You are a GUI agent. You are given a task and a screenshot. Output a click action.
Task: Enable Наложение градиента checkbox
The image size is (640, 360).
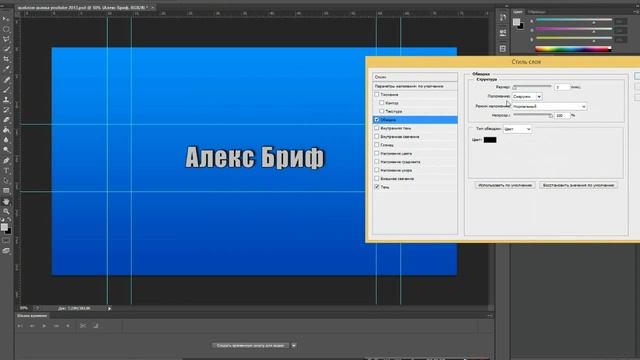click(x=377, y=162)
